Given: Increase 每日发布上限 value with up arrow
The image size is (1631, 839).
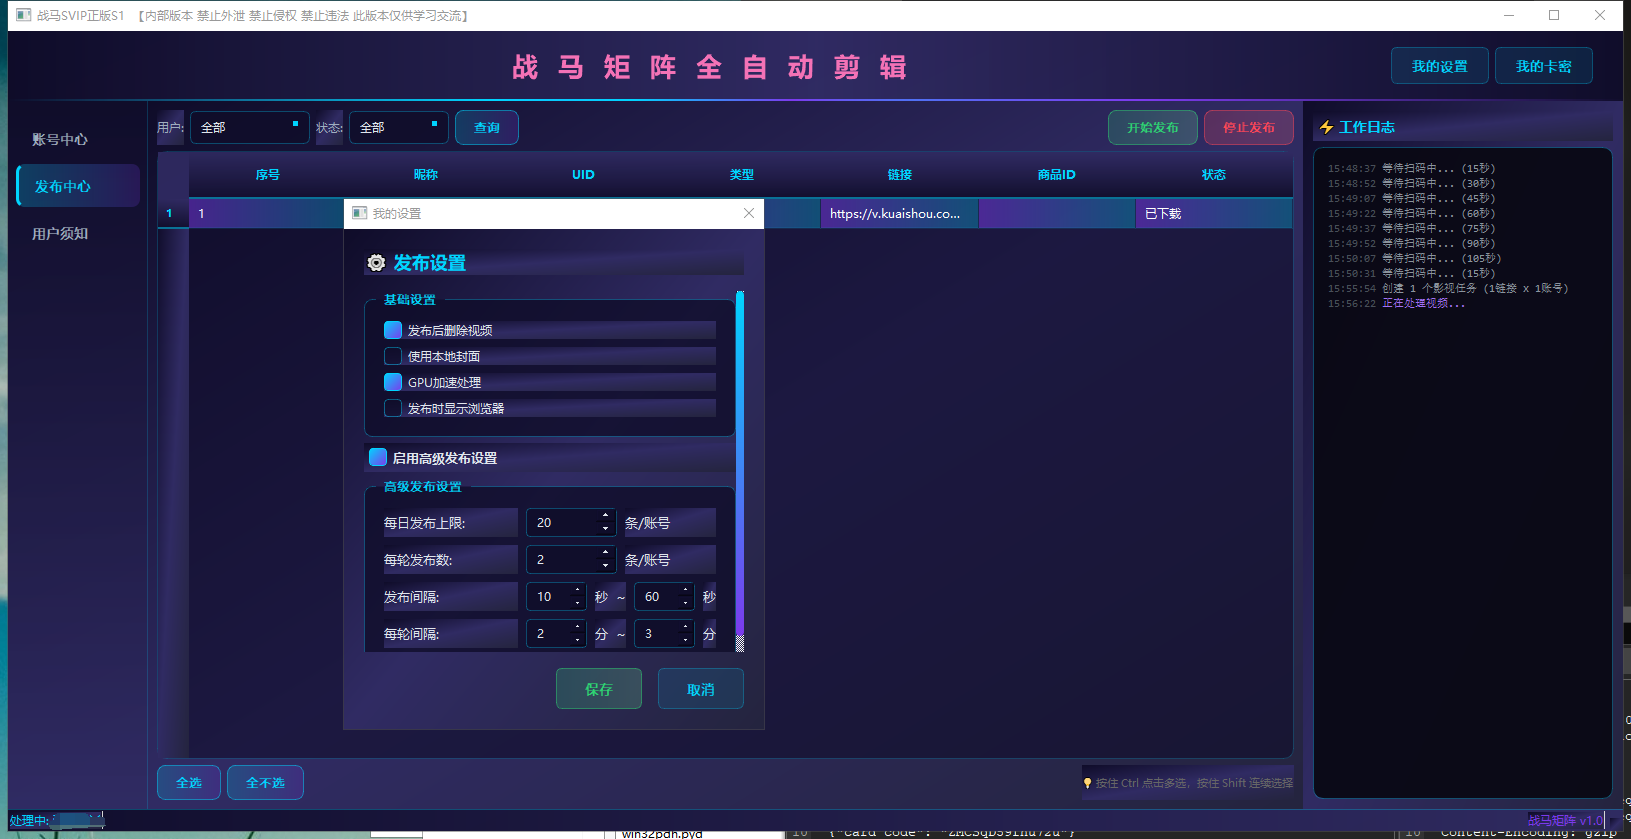Looking at the screenshot, I should (x=605, y=516).
